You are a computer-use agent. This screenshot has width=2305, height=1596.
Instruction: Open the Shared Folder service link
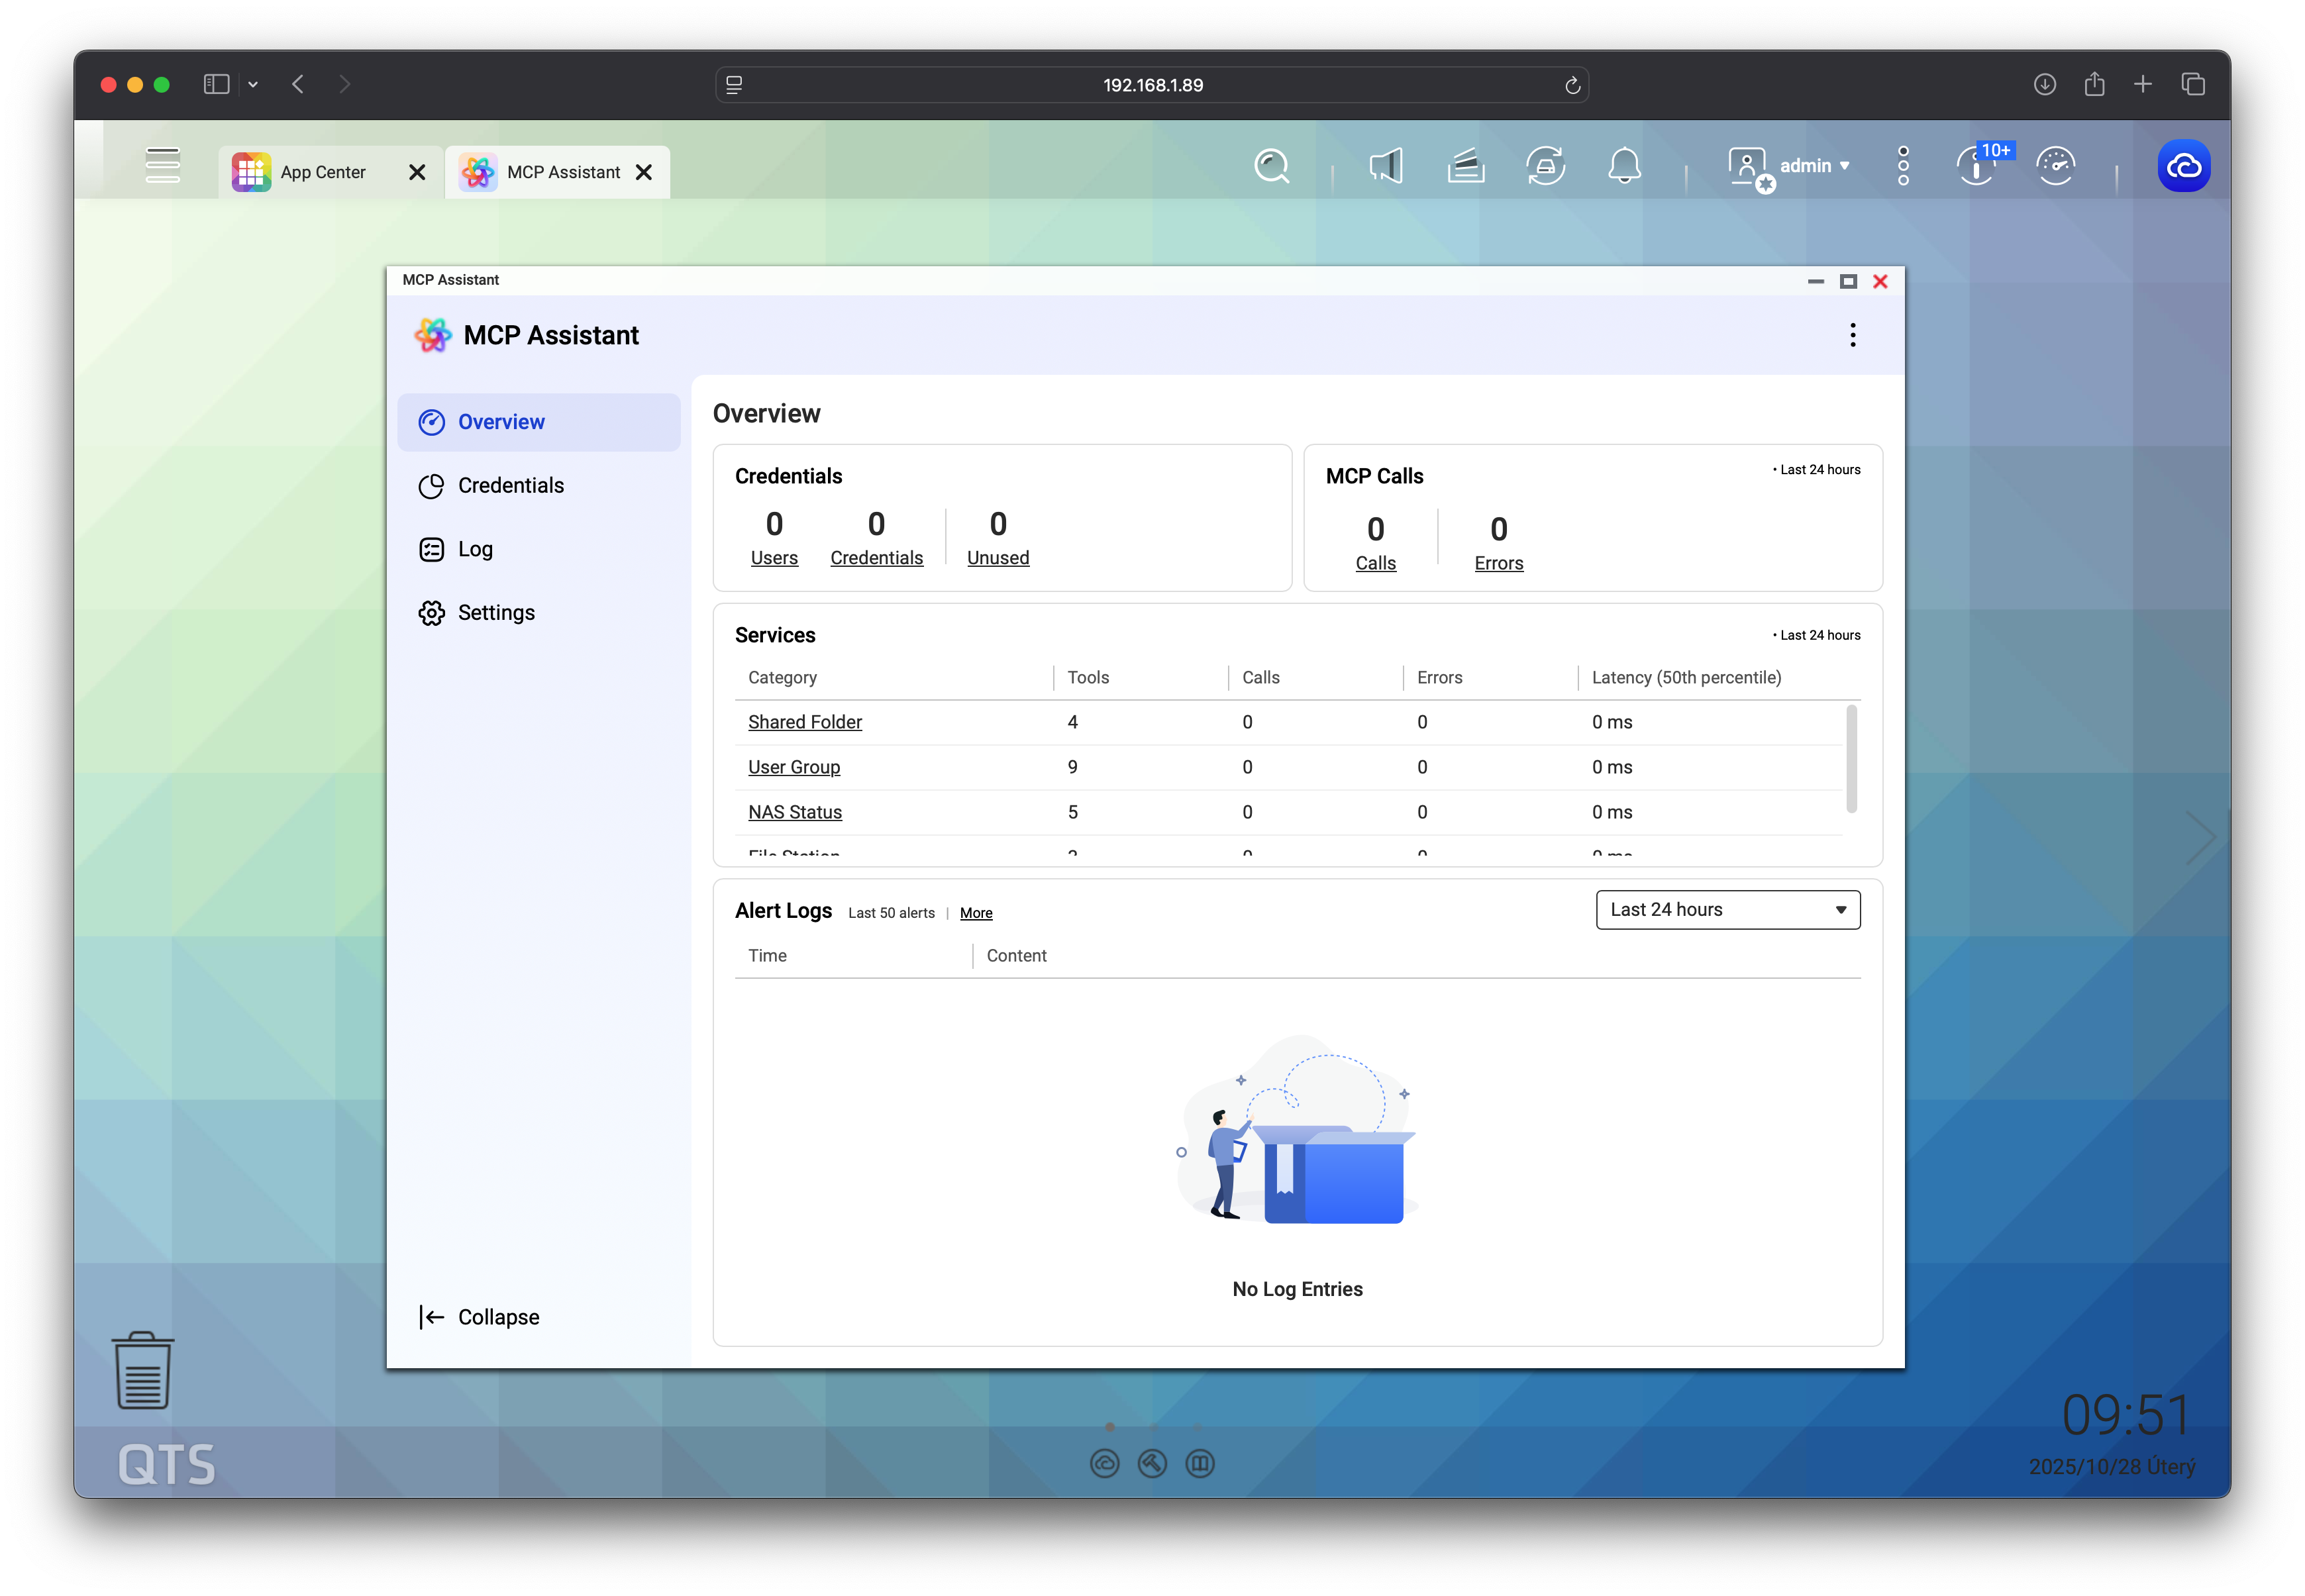click(804, 722)
